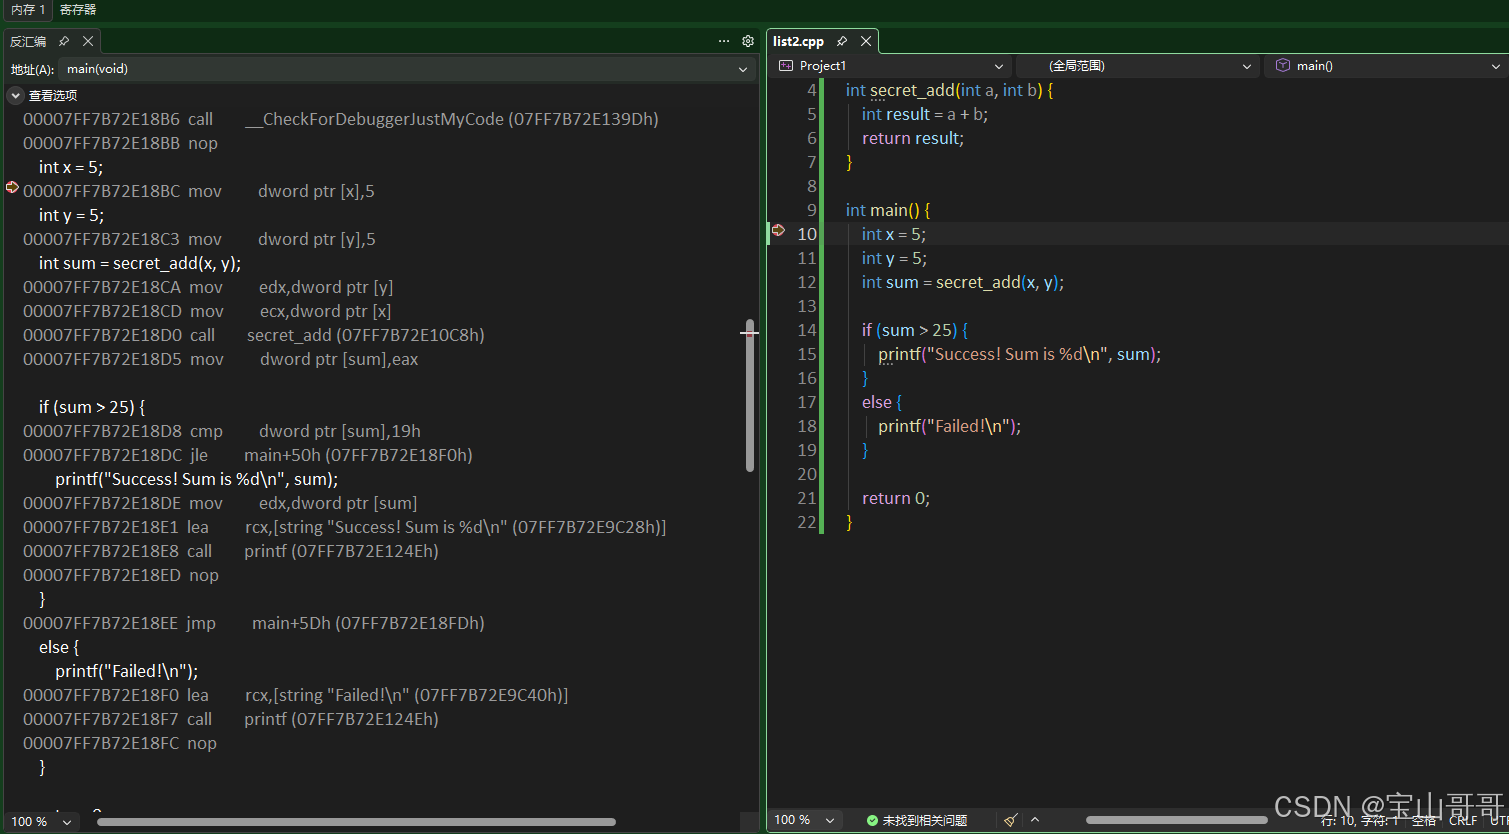Image resolution: width=1509 pixels, height=834 pixels.
Task: Click source line 12 int sum = secret_add(x, y)
Action: pos(963,282)
